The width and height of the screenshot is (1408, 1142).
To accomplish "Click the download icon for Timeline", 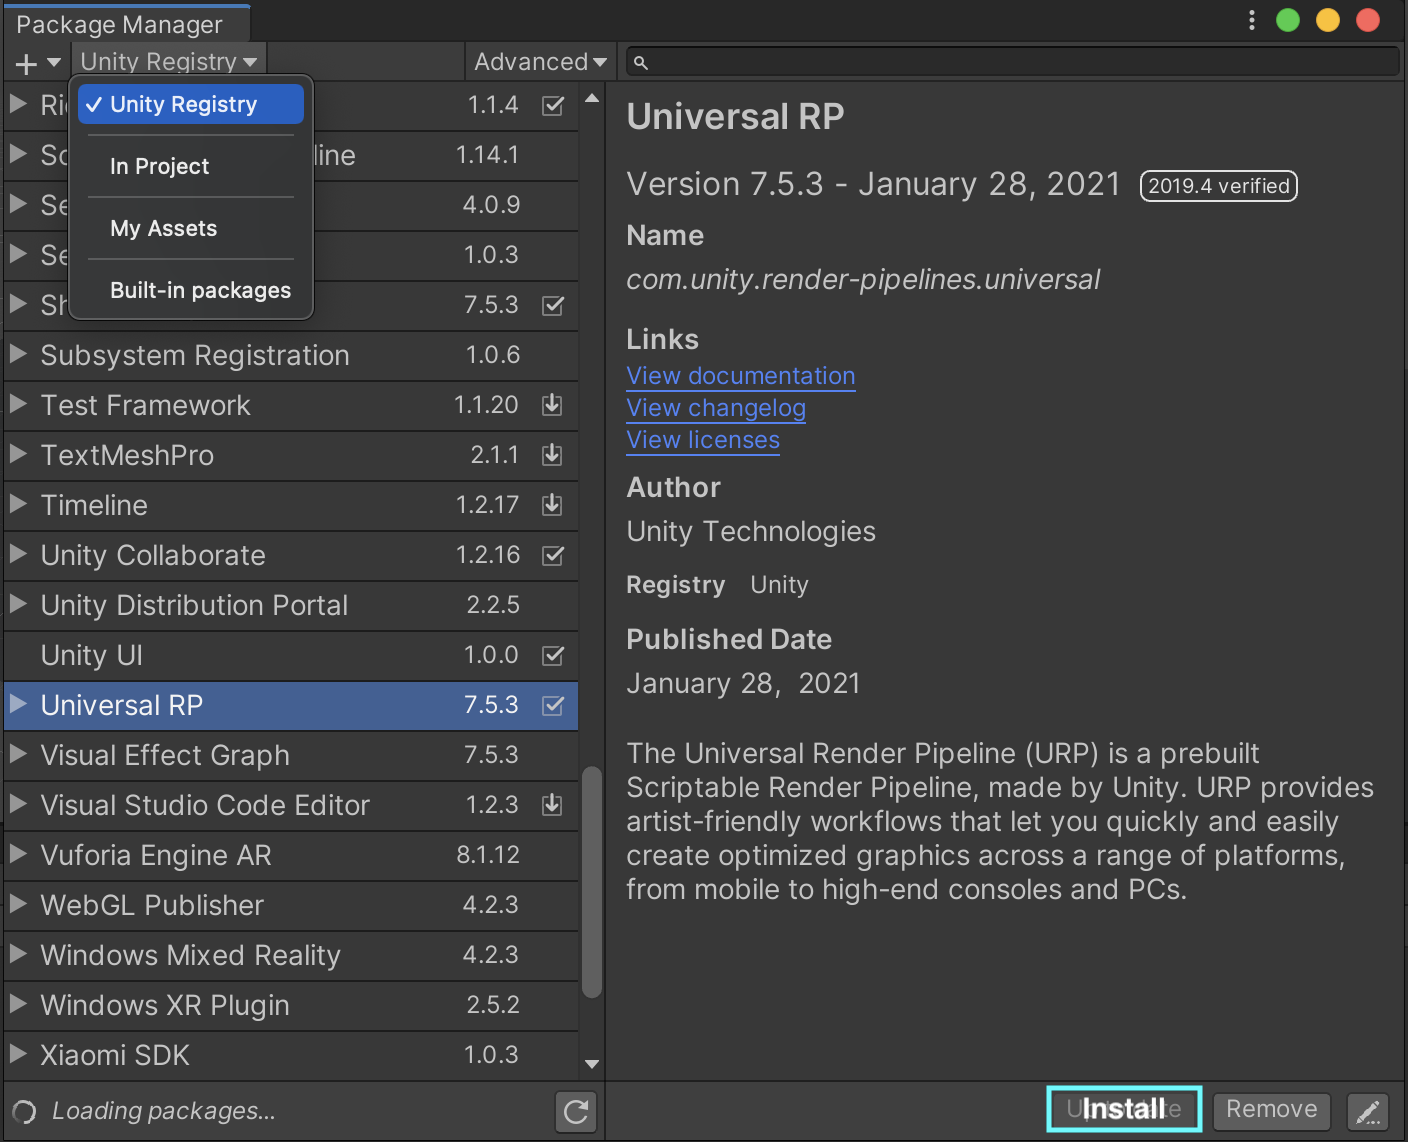I will point(552,505).
